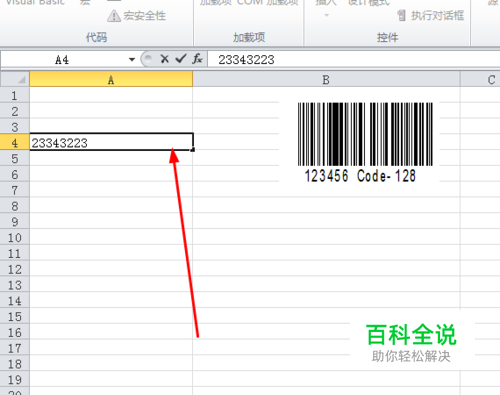Viewport: 500px width, 395px height.
Task: Select column B header
Action: (326, 80)
